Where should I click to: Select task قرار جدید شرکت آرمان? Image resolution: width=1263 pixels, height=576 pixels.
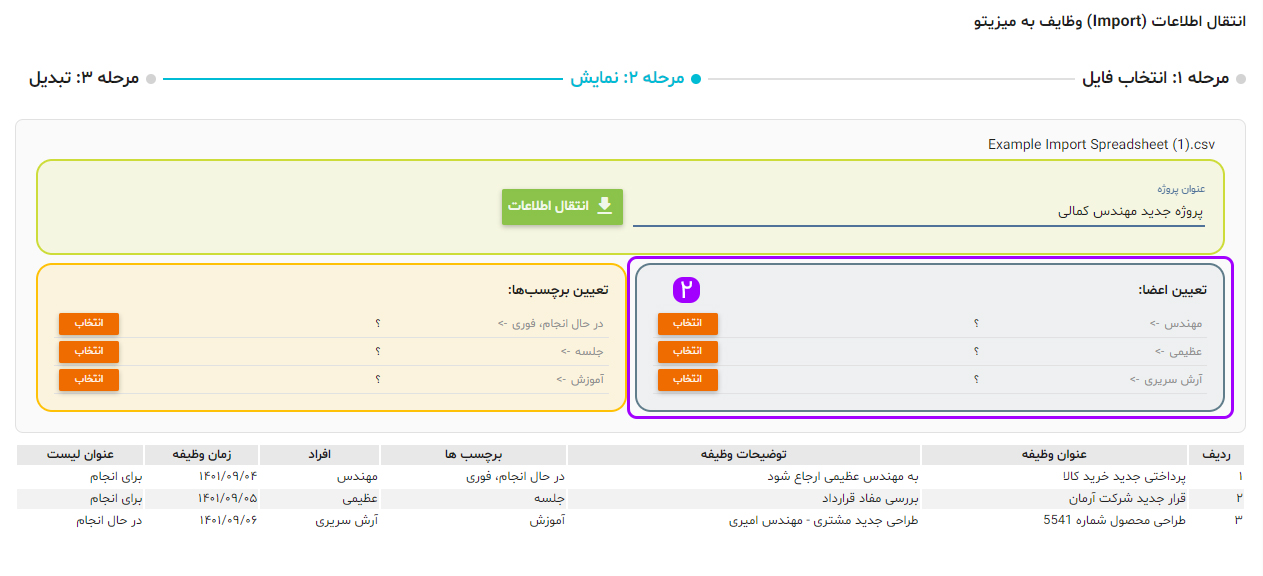click(1126, 497)
